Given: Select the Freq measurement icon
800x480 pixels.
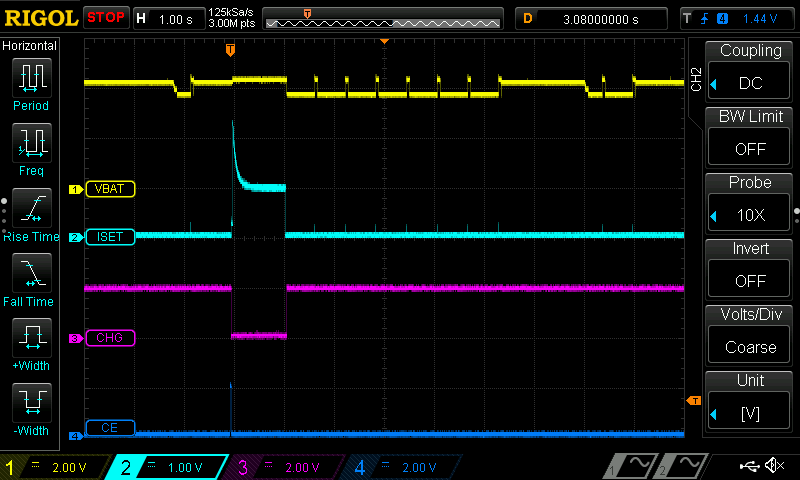Looking at the screenshot, I should pos(32,143).
